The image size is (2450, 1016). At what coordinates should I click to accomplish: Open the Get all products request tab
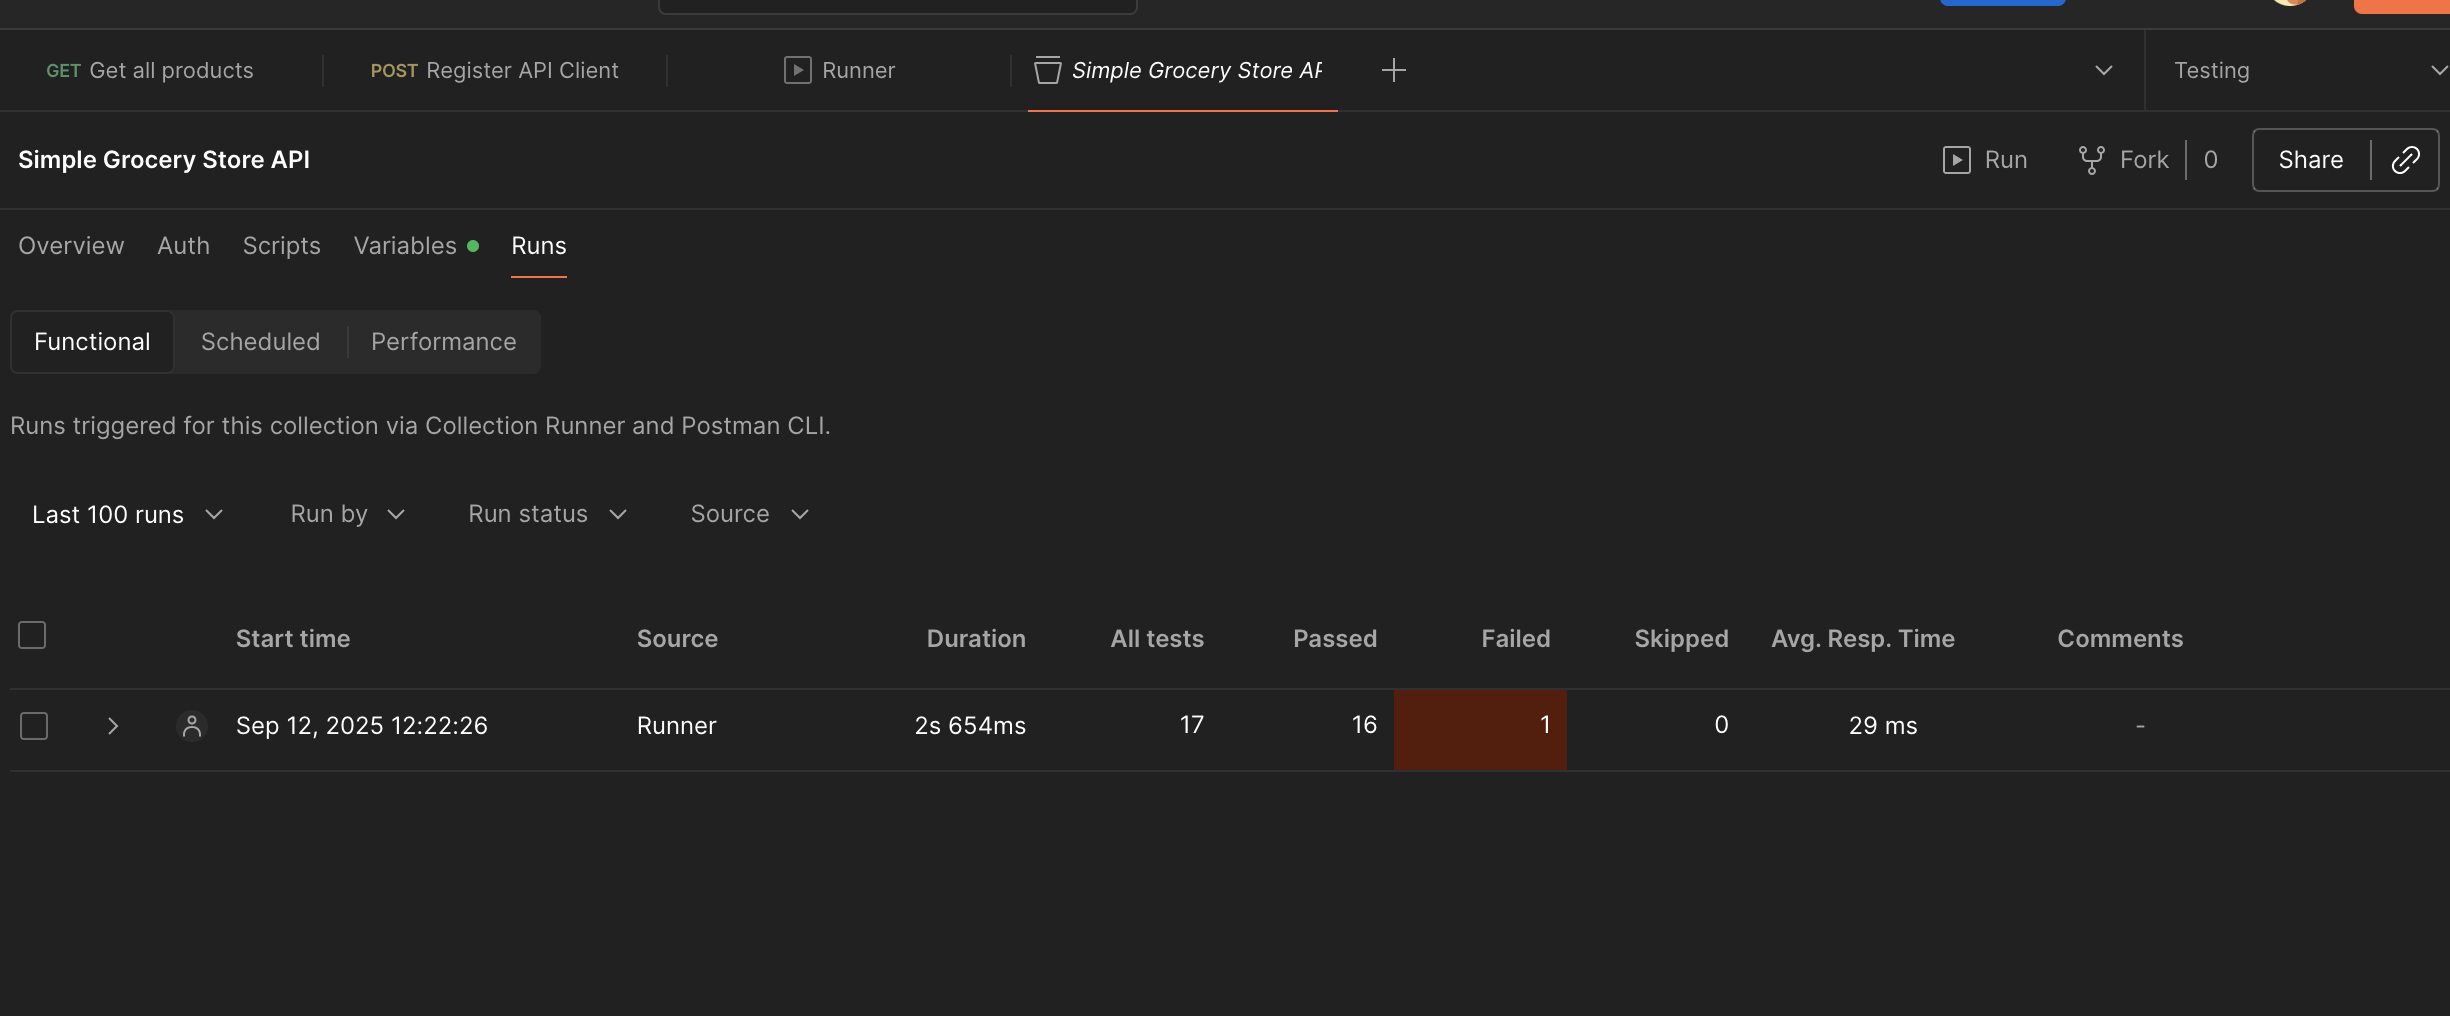click(150, 70)
